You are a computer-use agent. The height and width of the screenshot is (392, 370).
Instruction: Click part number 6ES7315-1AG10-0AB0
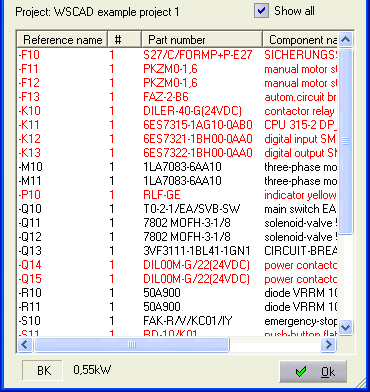[198, 125]
